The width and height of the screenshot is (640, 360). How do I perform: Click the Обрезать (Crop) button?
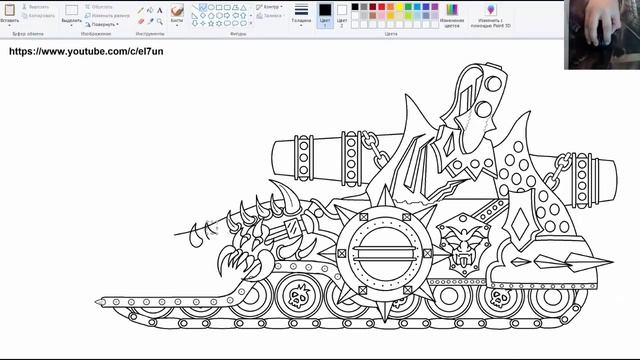coord(98,7)
